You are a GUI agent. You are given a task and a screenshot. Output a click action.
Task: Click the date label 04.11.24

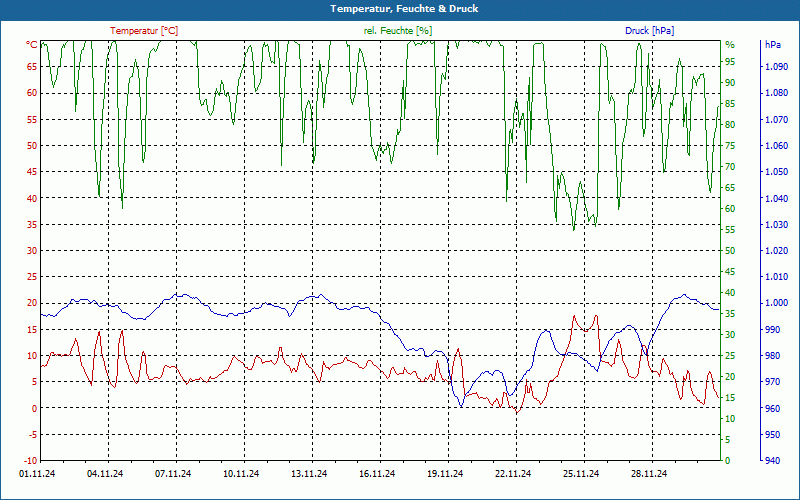pyautogui.click(x=105, y=474)
